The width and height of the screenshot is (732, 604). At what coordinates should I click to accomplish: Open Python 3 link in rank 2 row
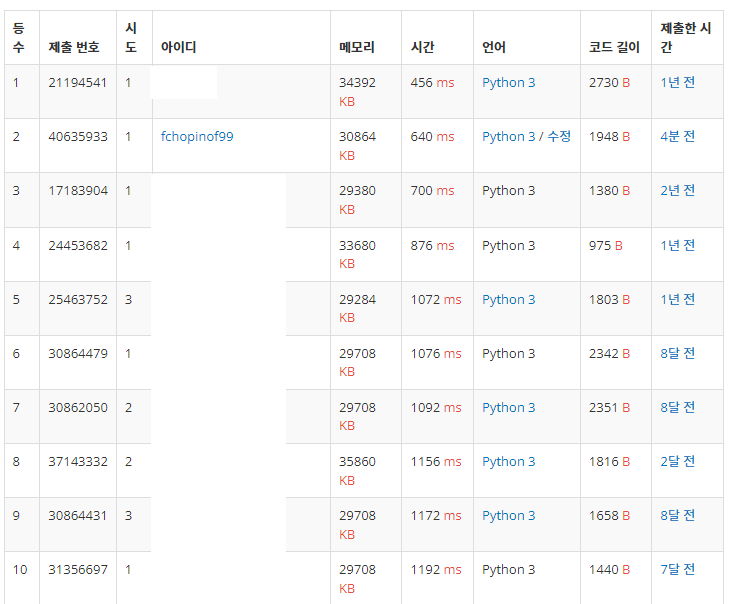pyautogui.click(x=508, y=136)
